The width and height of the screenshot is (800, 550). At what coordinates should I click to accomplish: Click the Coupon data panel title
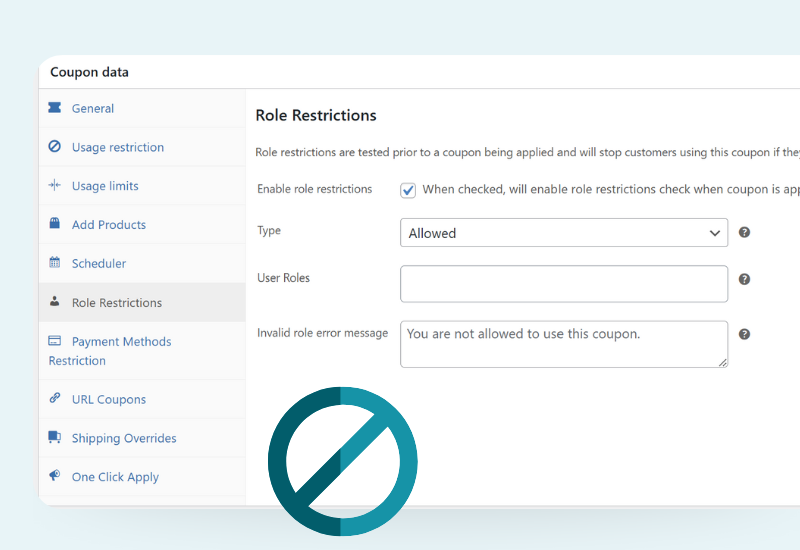click(x=89, y=72)
